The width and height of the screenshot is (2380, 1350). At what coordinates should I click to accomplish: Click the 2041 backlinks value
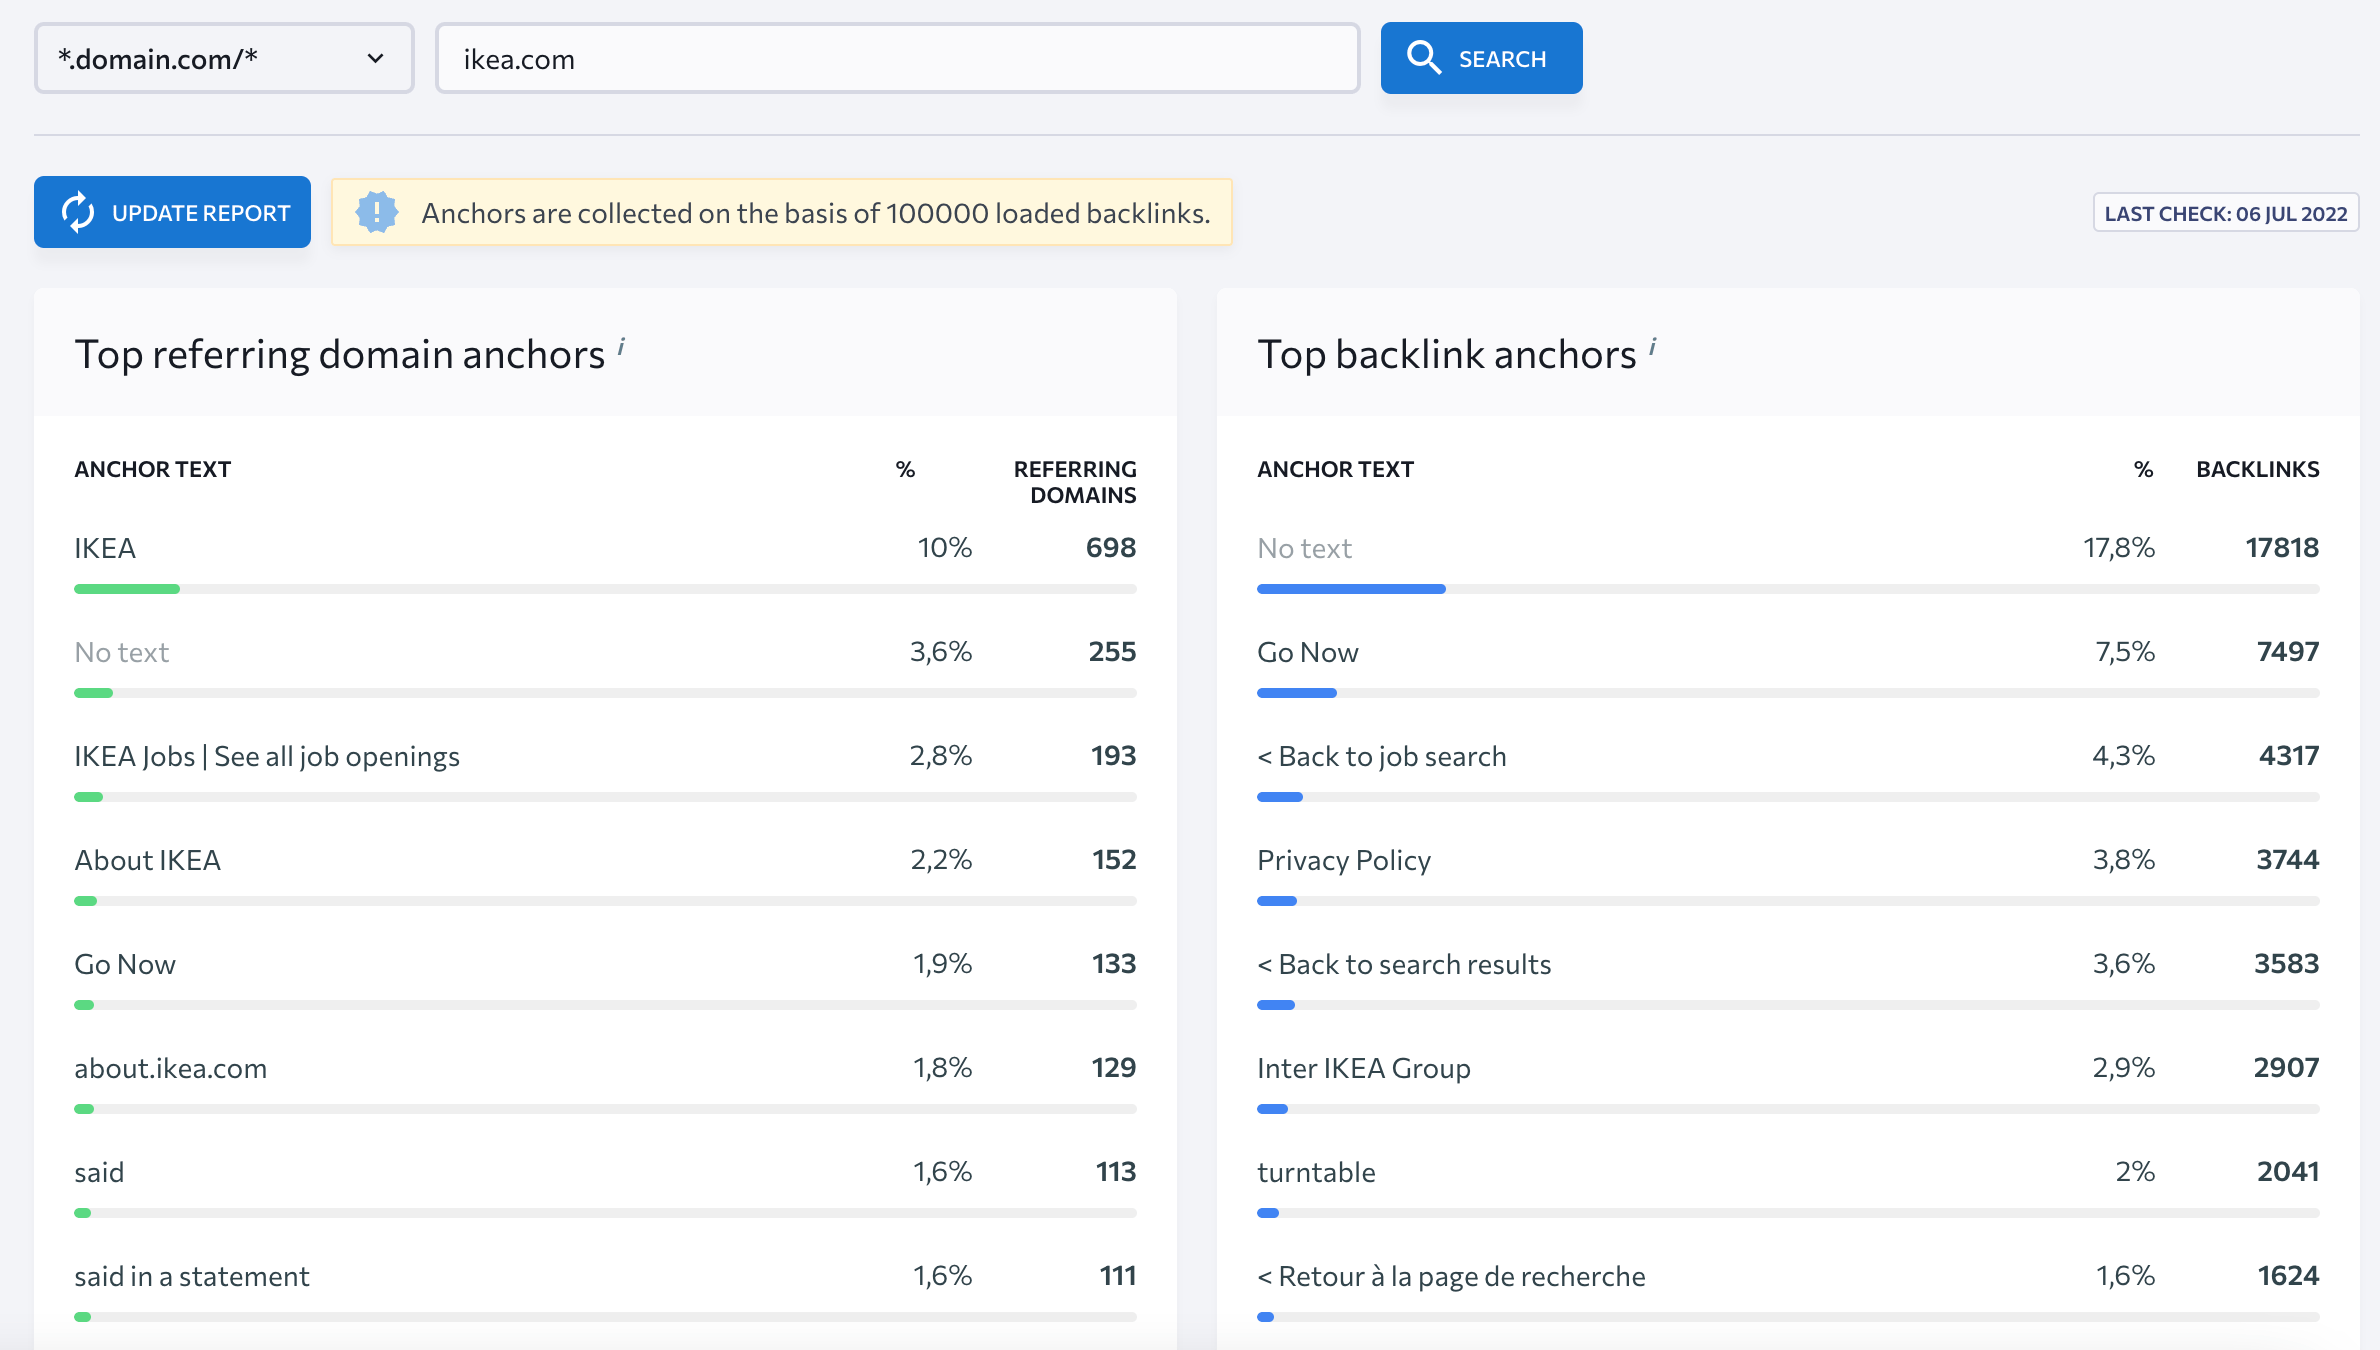pos(2288,1171)
